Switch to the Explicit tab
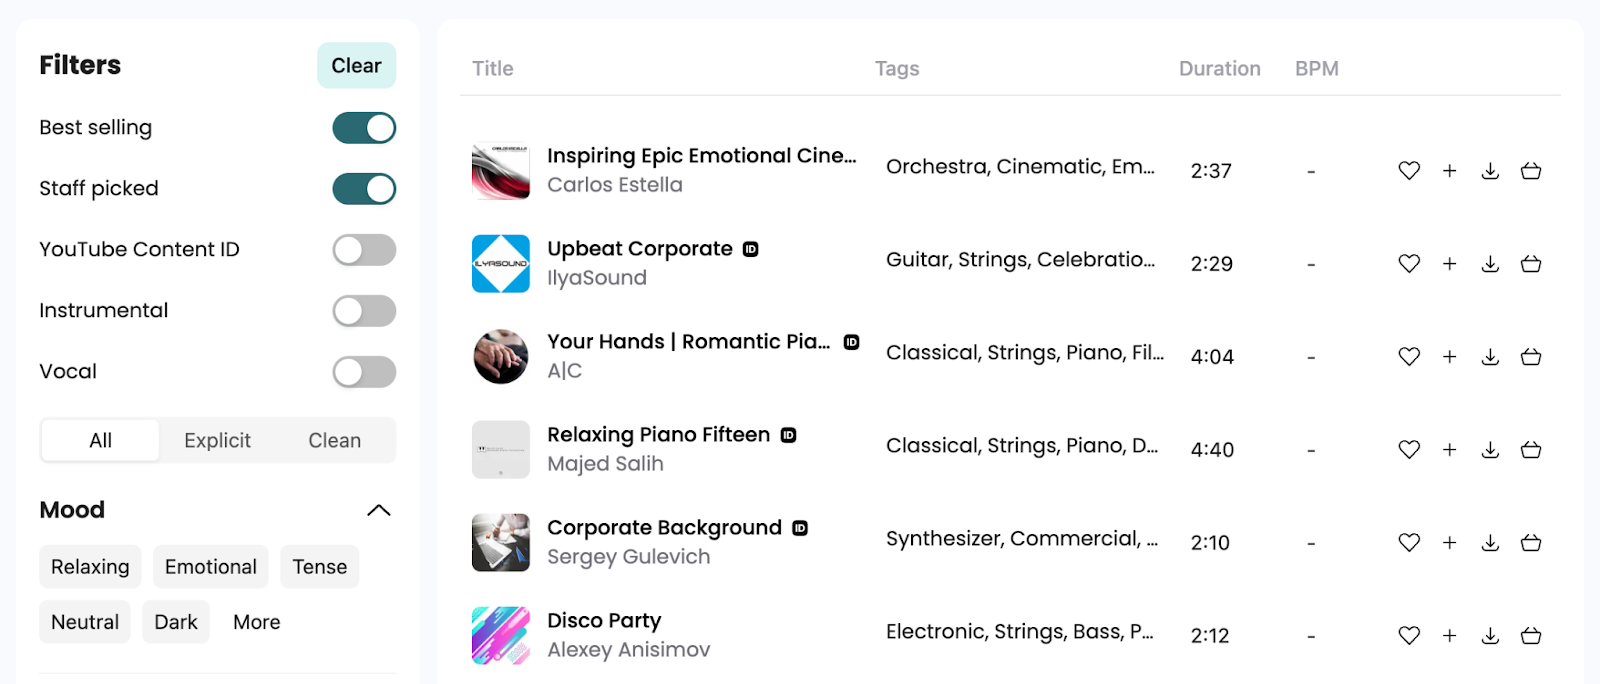This screenshot has height=684, width=1600. point(217,440)
